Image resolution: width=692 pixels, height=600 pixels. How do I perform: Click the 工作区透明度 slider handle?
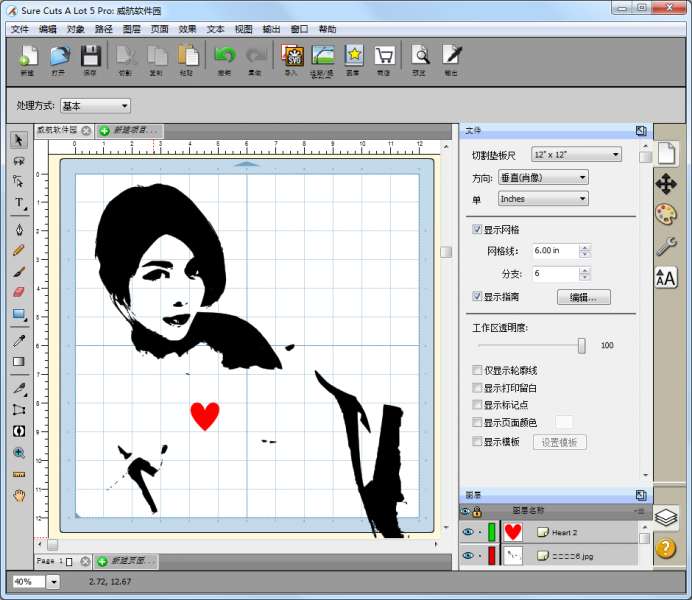coord(581,345)
